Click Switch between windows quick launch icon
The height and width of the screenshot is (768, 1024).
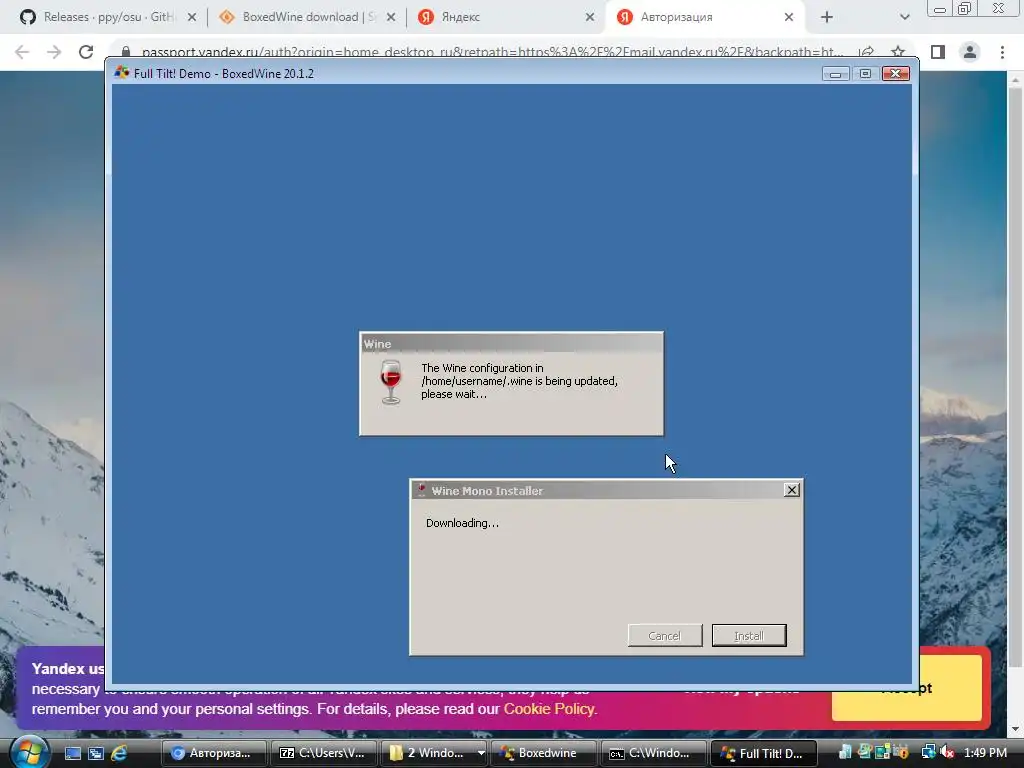96,753
